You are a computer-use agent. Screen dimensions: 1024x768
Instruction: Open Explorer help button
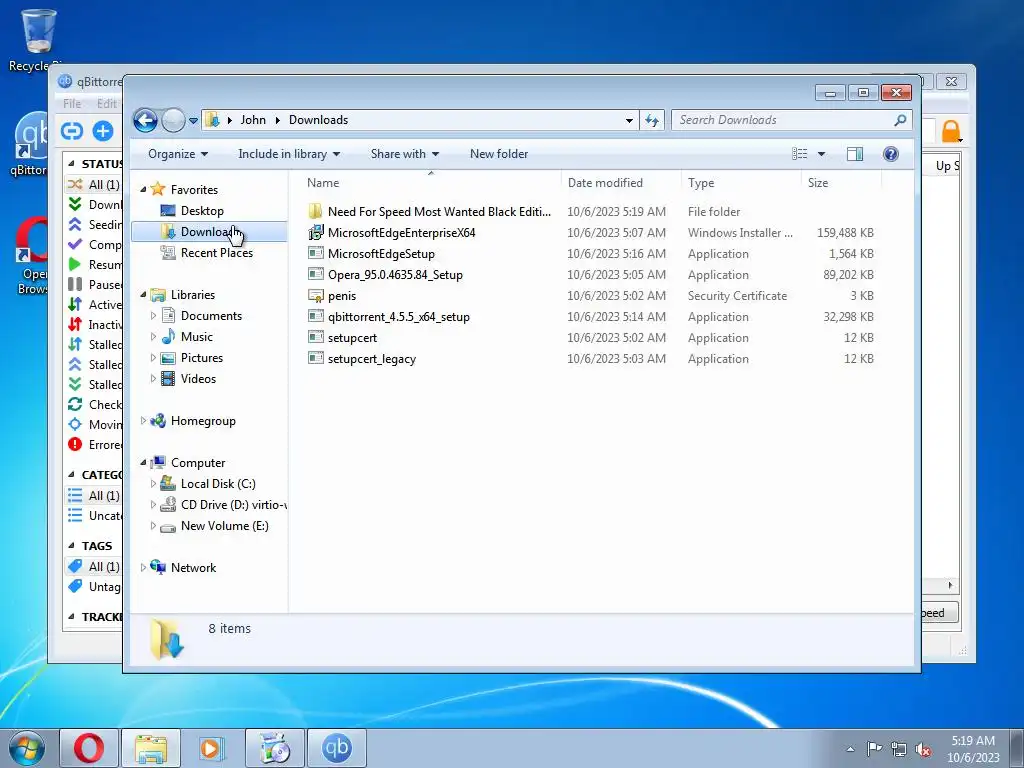click(891, 154)
